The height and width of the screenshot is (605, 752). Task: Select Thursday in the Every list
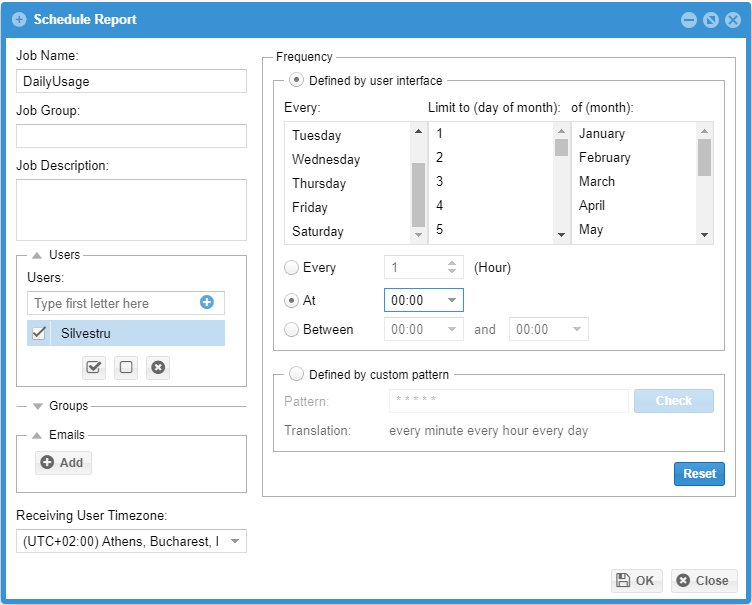click(319, 184)
